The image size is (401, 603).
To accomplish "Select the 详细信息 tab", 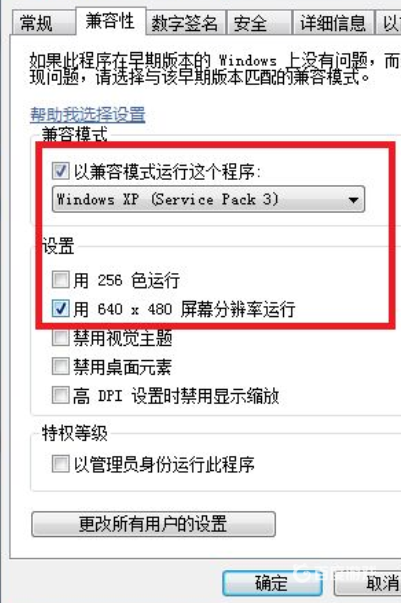I will 333,23.
